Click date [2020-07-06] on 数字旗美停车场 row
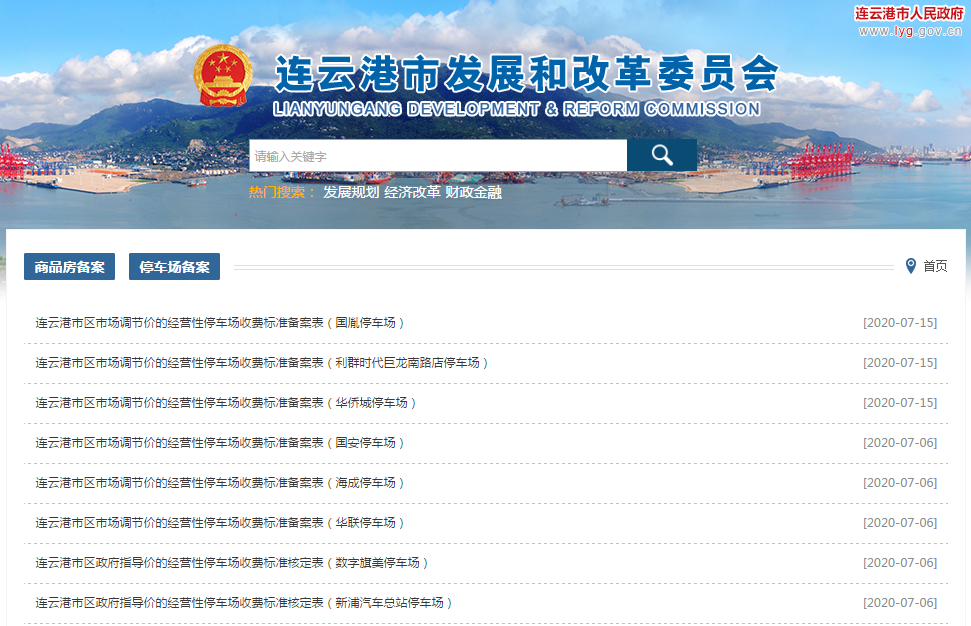Screen dimensions: 971x626 900,563
